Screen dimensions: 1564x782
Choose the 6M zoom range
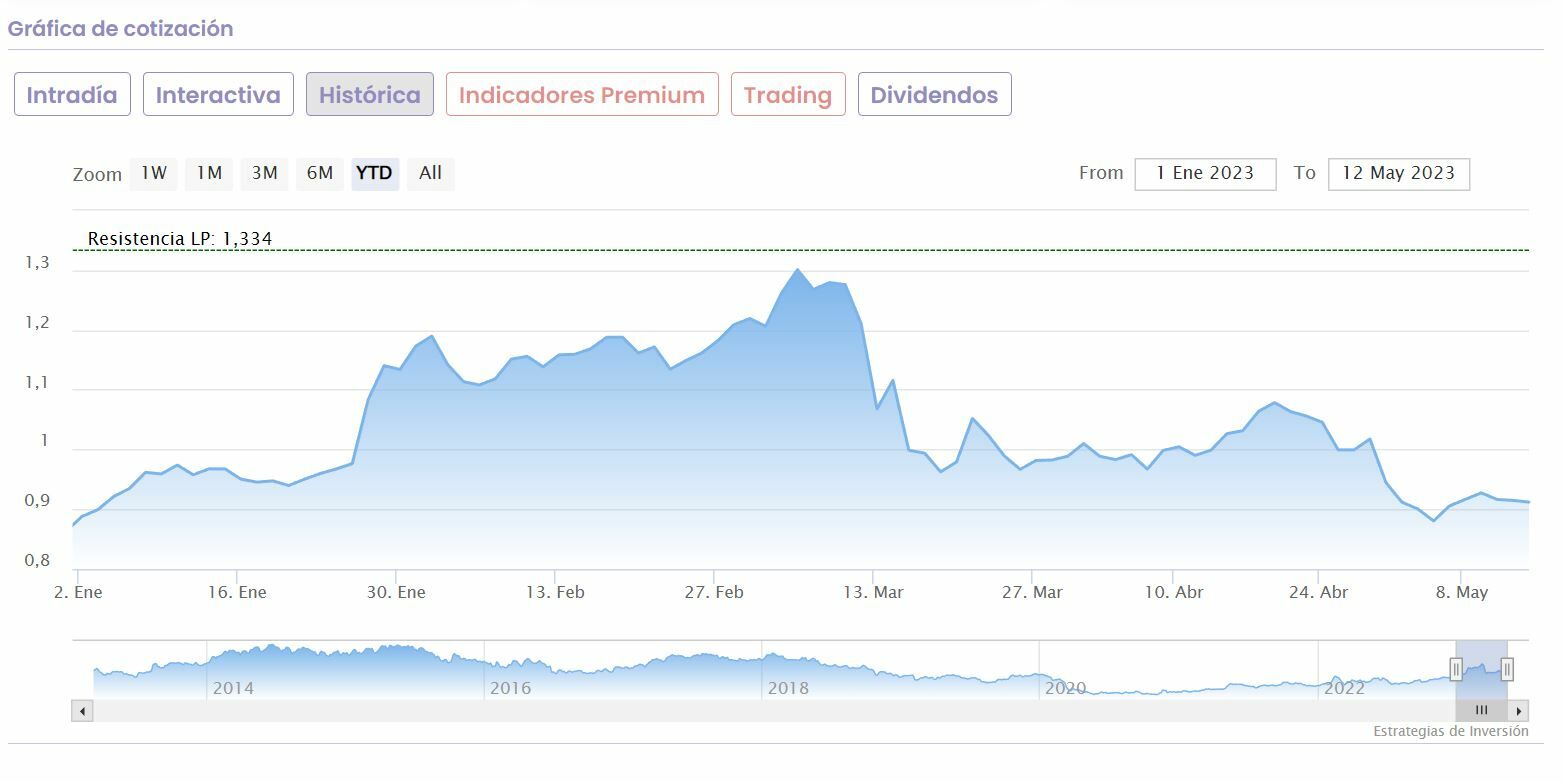tap(320, 173)
